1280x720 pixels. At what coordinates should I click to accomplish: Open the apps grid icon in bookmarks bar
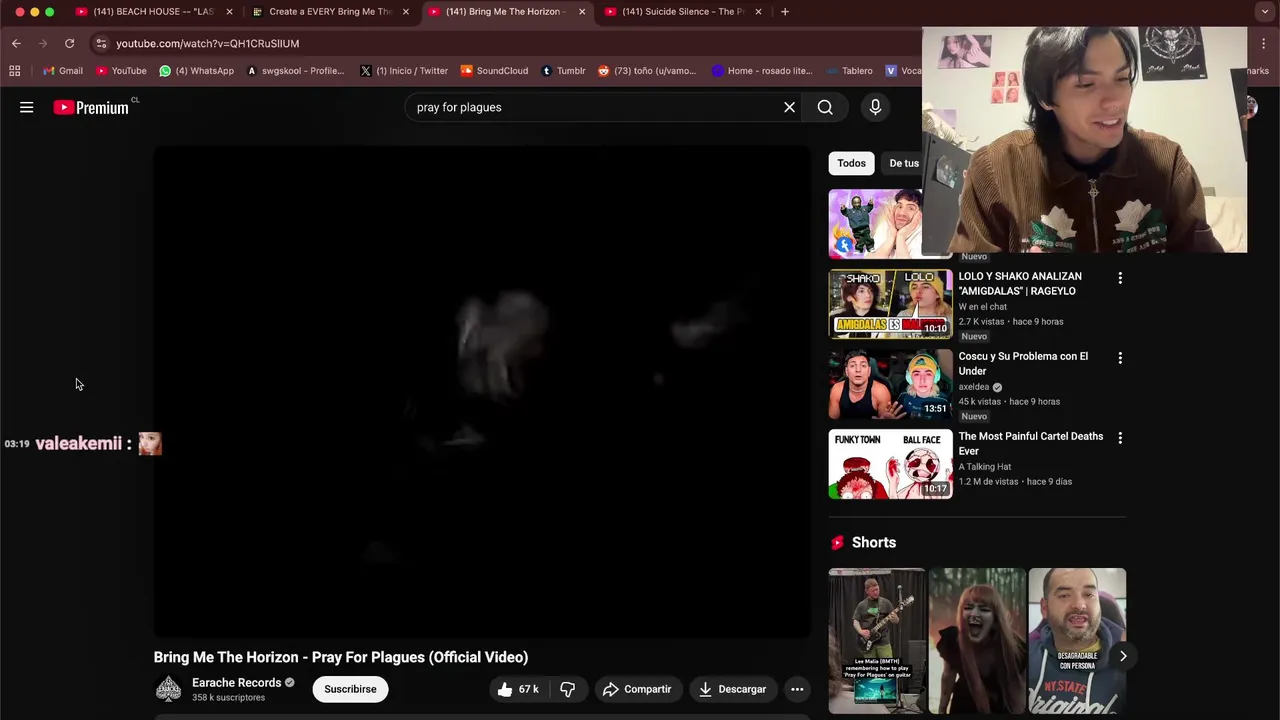[14, 71]
